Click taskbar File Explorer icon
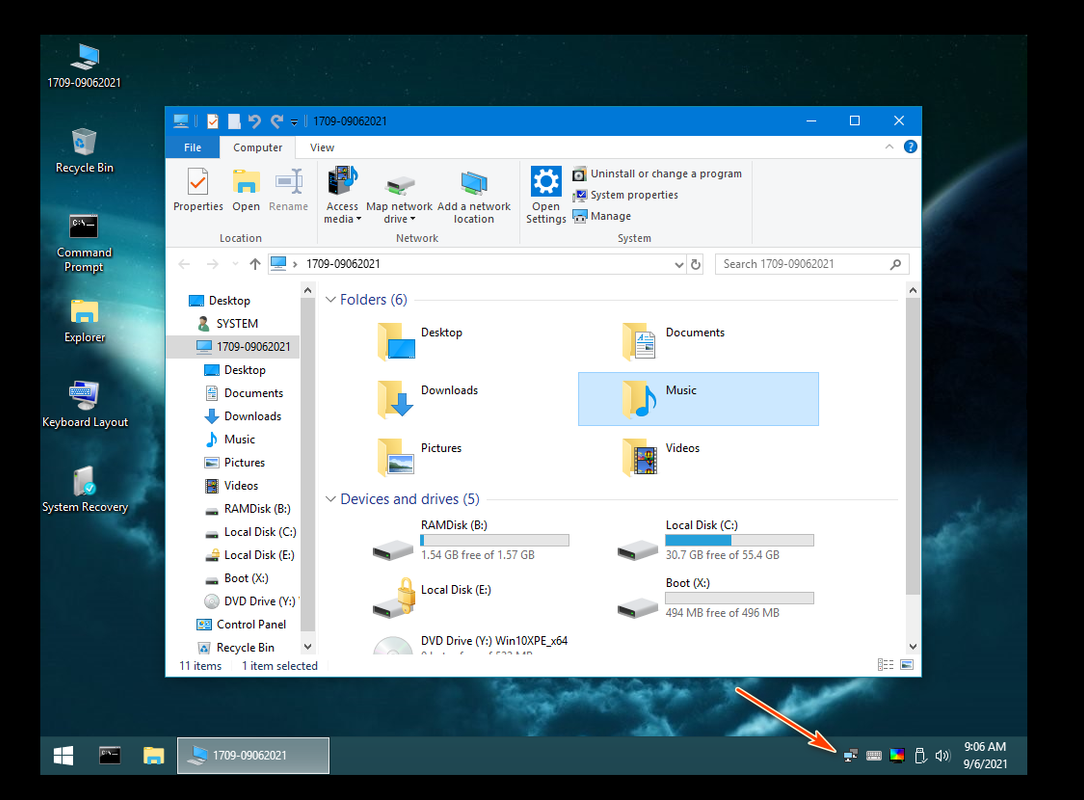The height and width of the screenshot is (800, 1084). [x=153, y=755]
